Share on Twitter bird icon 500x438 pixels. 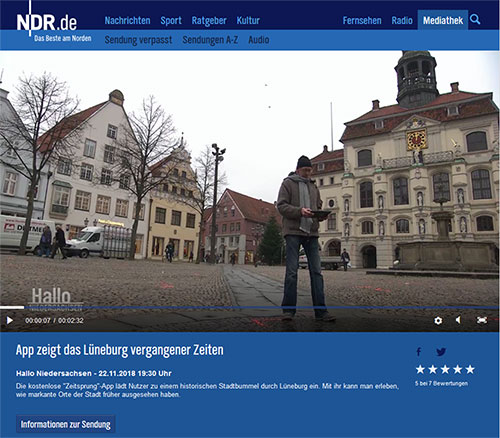441,351
